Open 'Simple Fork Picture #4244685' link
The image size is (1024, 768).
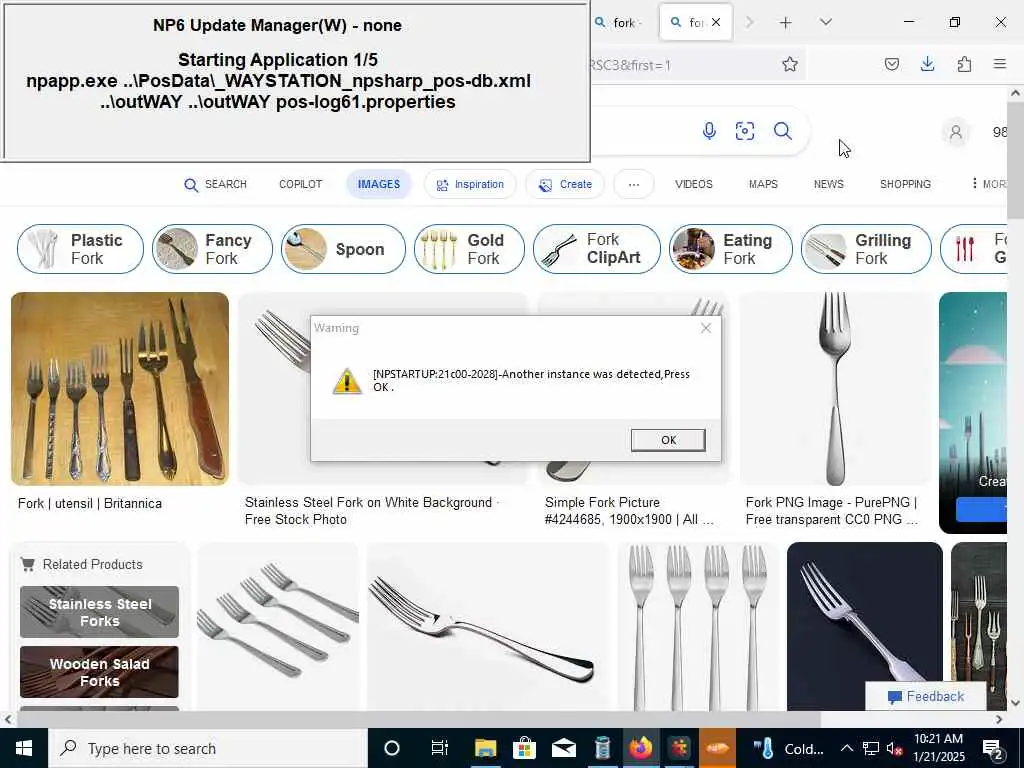pyautogui.click(x=628, y=511)
